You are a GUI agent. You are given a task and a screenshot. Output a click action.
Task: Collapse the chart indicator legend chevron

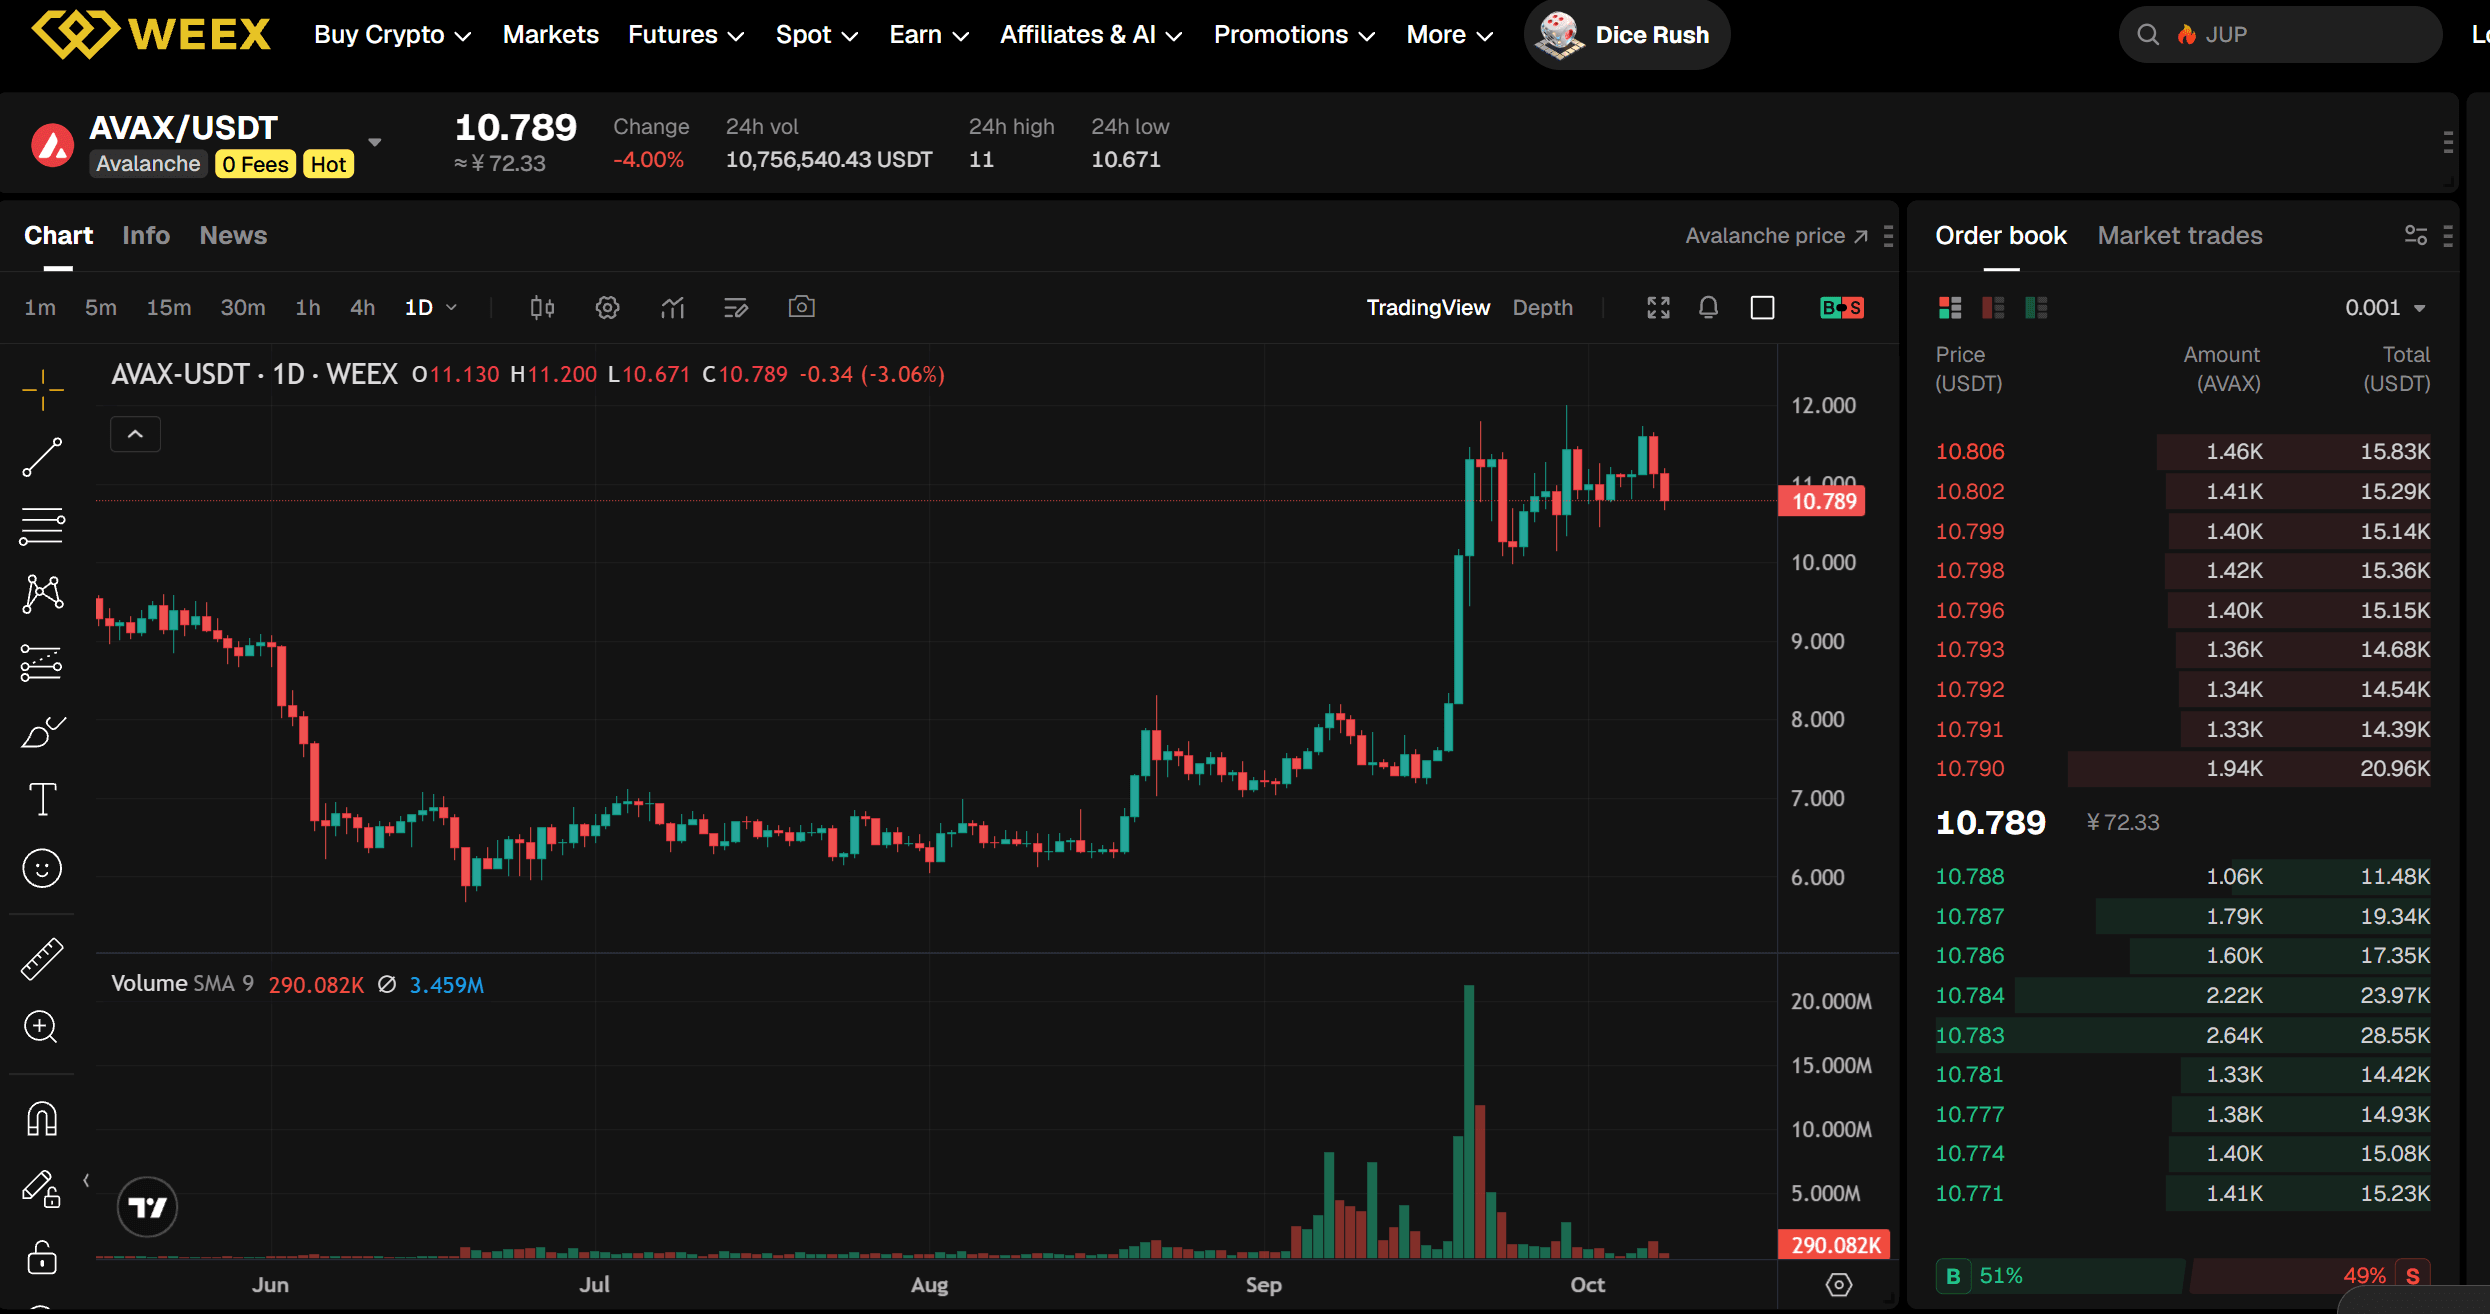136,434
